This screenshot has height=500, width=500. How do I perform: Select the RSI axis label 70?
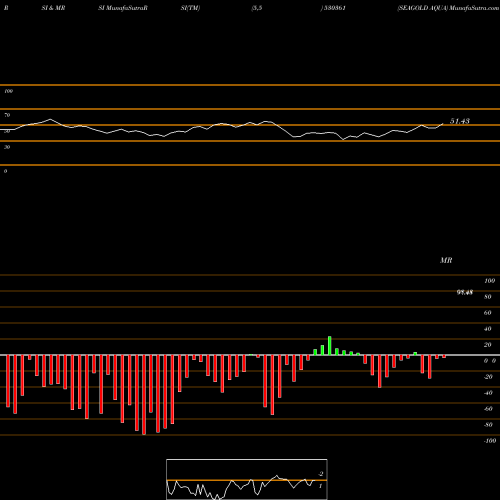[7, 115]
